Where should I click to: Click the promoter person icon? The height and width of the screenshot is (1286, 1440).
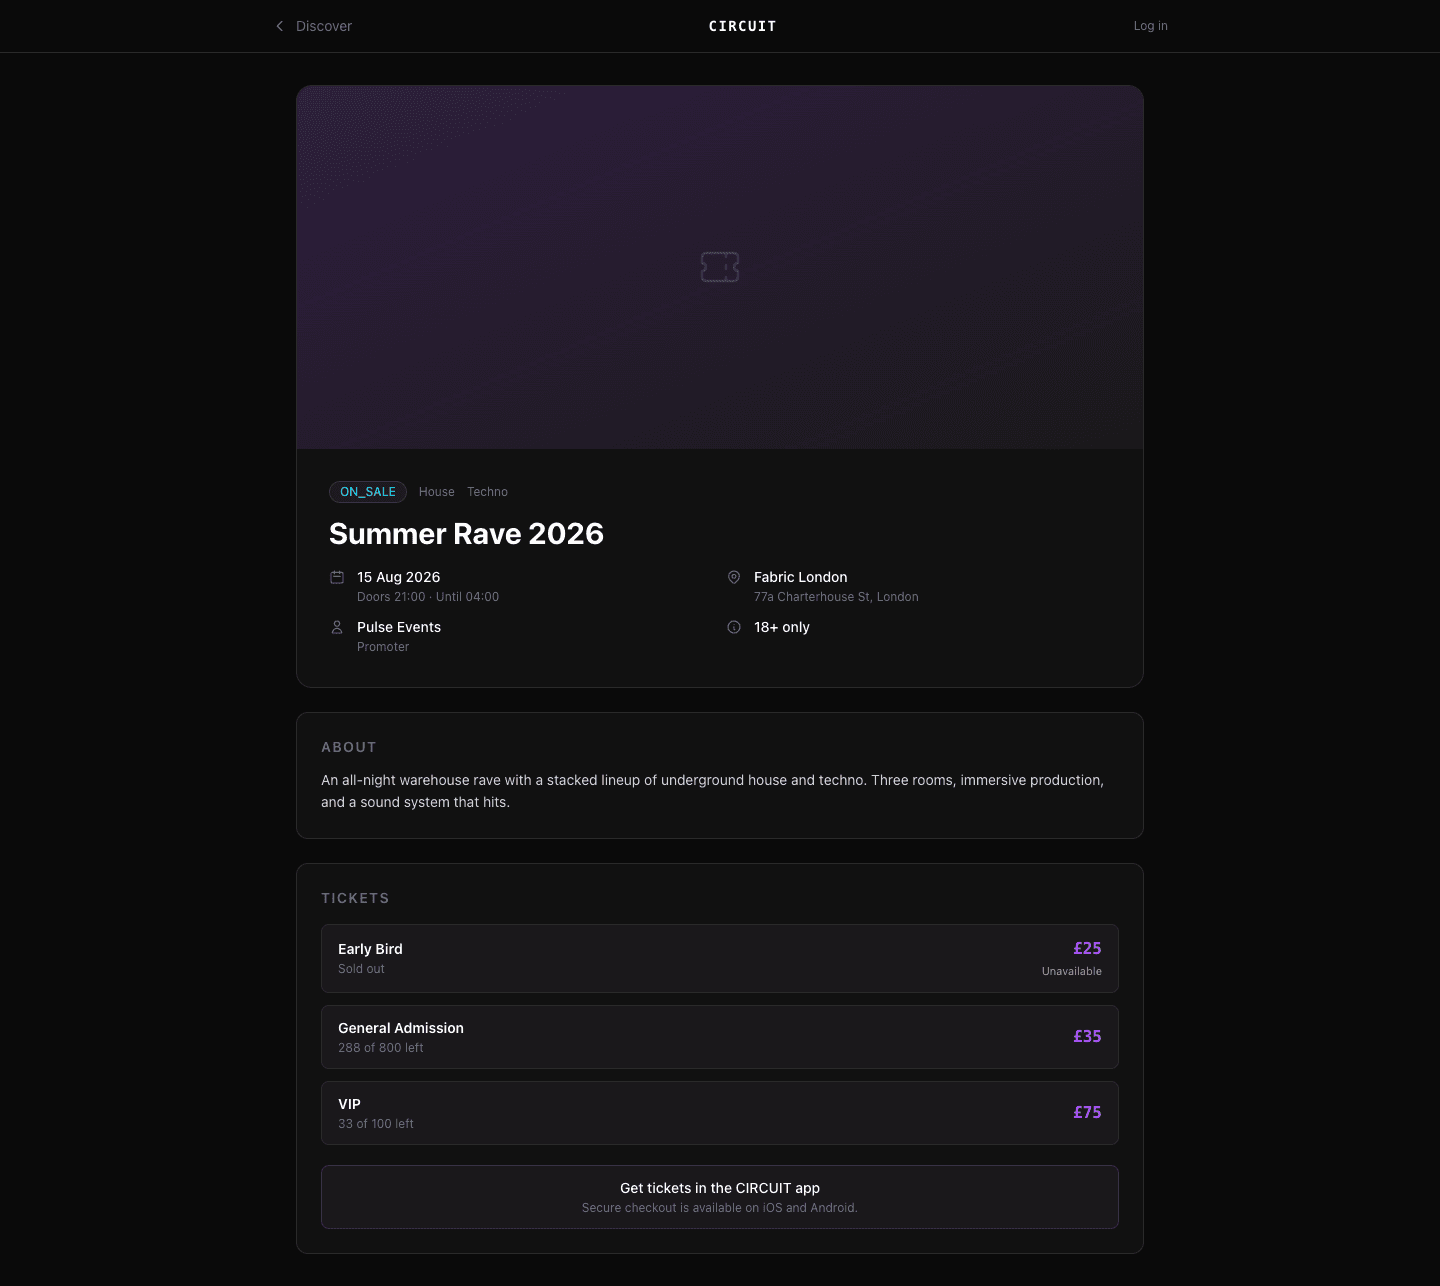click(x=337, y=627)
